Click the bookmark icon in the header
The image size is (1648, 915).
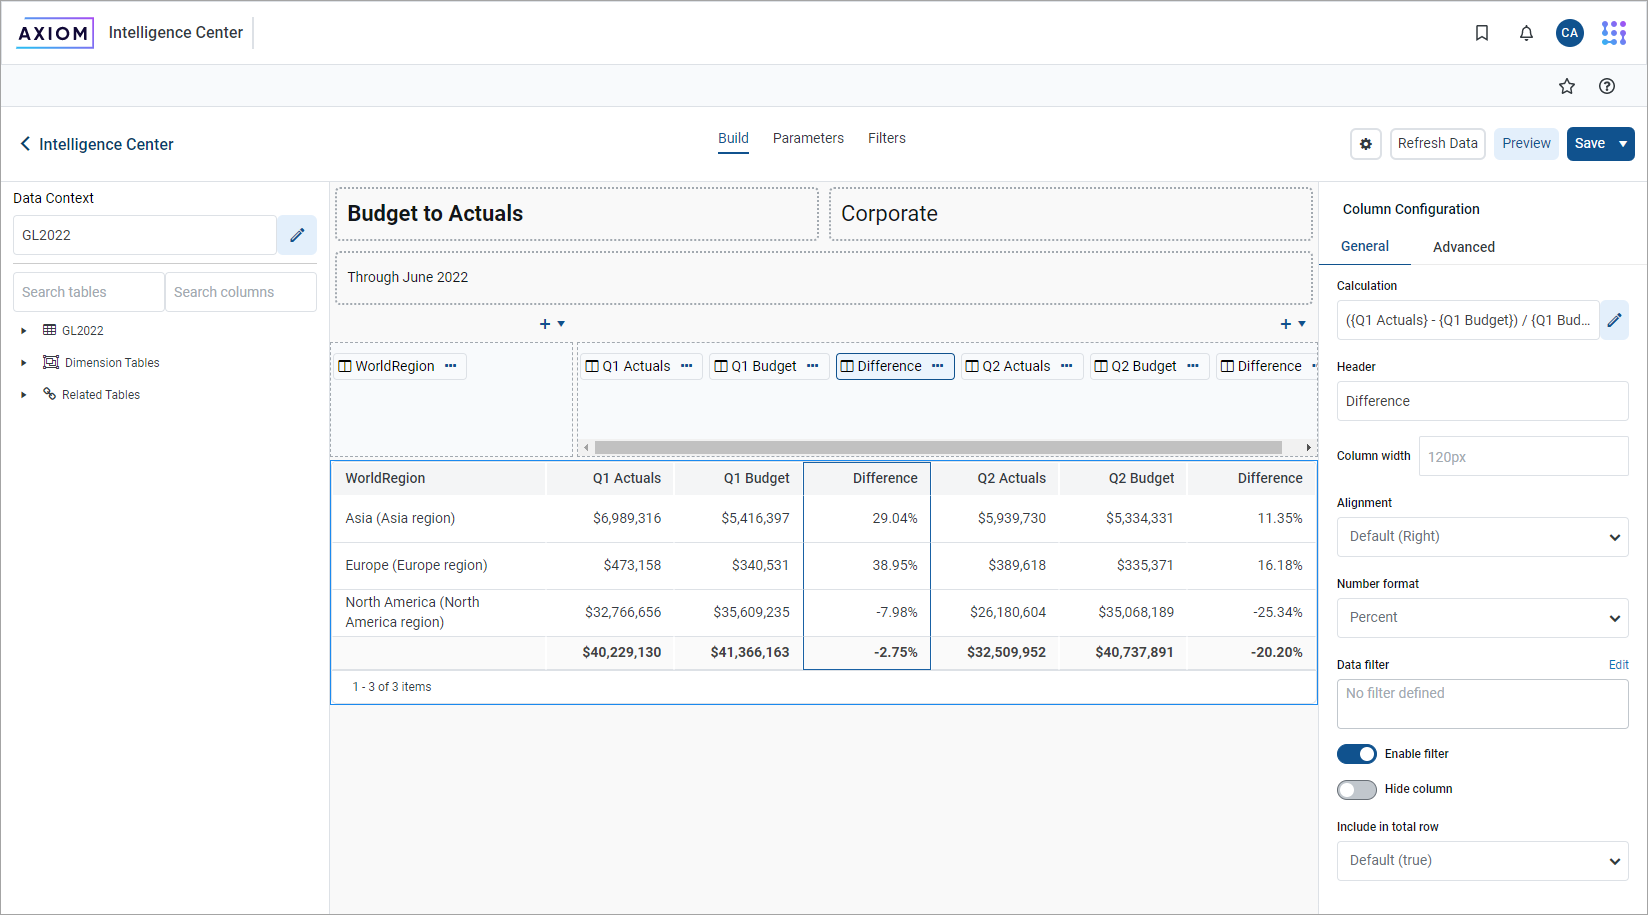click(1482, 33)
